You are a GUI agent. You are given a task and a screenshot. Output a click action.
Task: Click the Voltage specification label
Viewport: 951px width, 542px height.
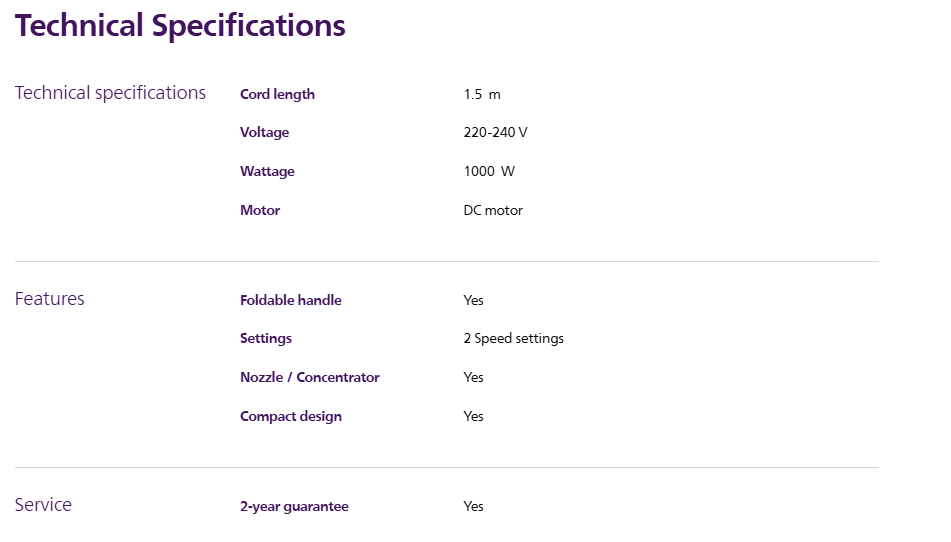point(264,132)
